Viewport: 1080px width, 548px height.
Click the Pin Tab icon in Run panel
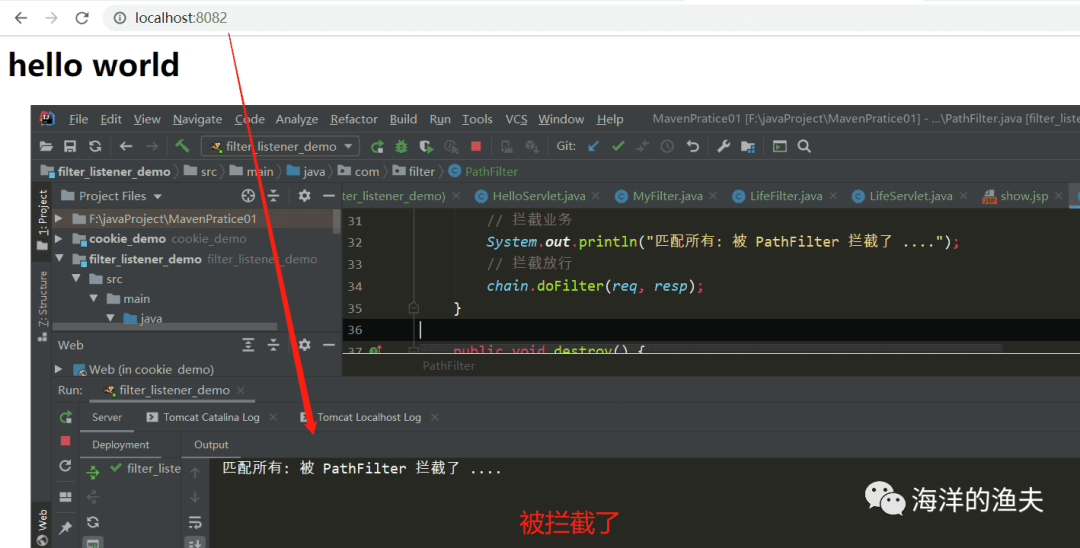tap(65, 527)
